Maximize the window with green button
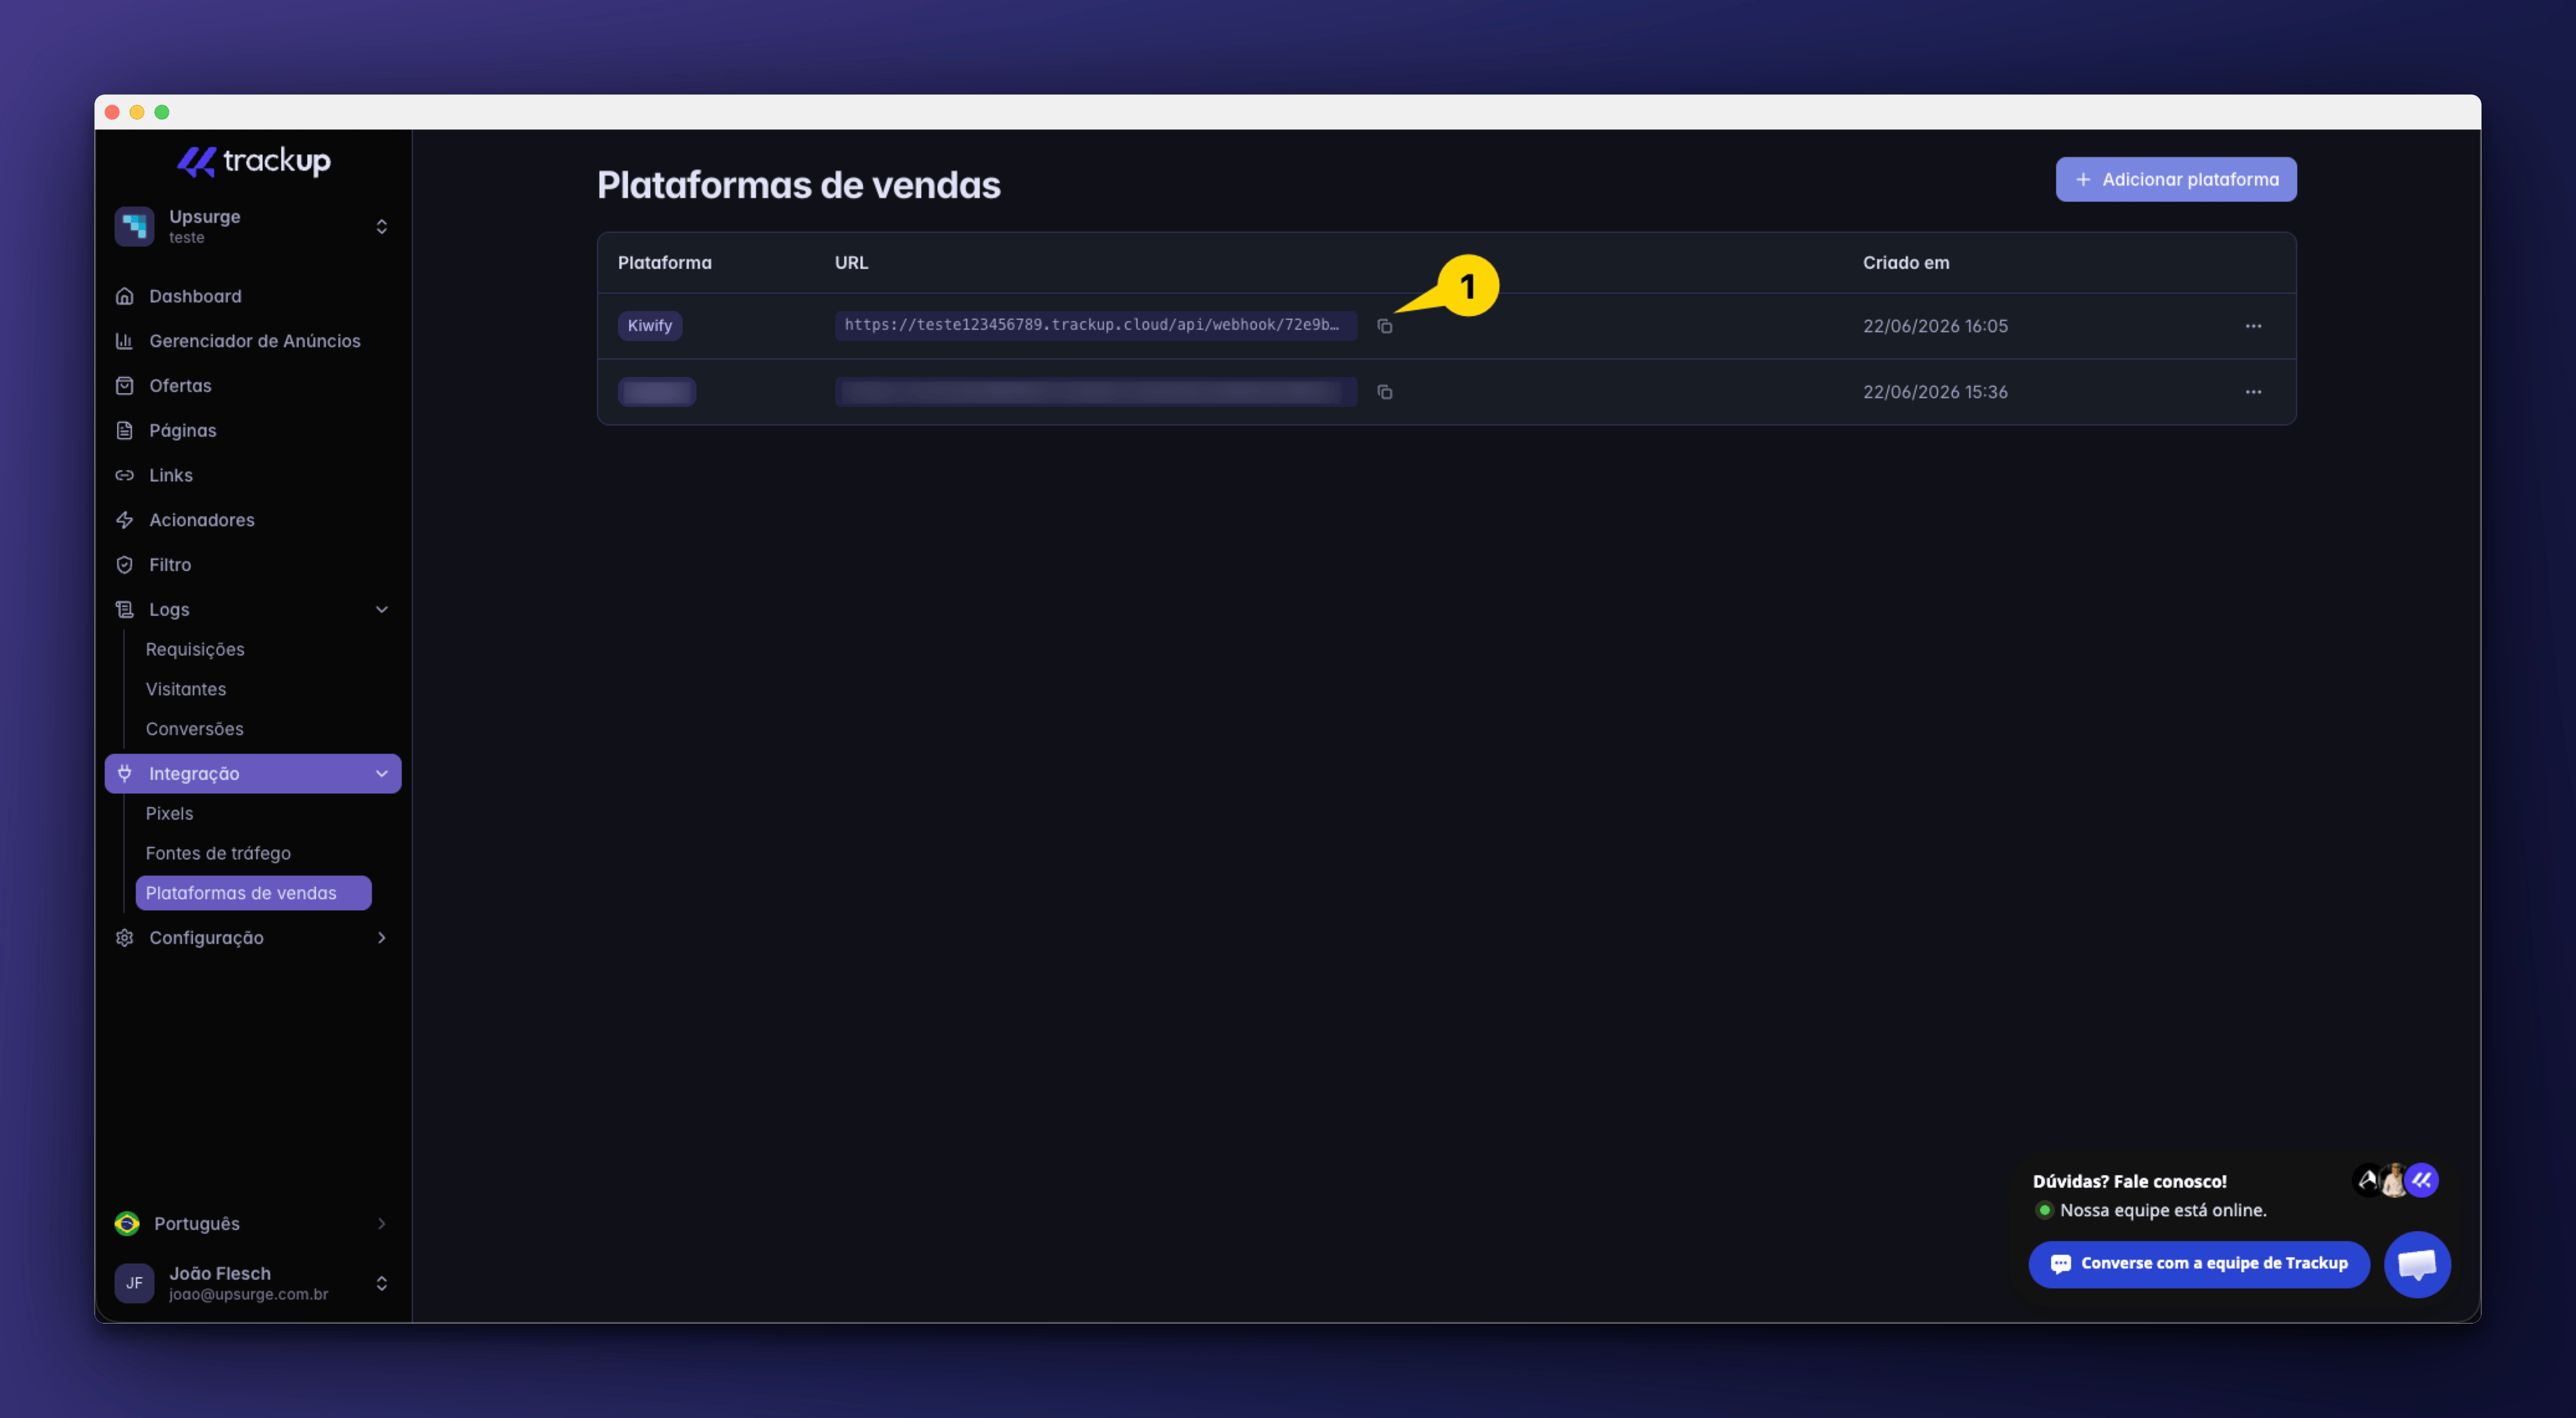The height and width of the screenshot is (1418, 2576). (162, 112)
